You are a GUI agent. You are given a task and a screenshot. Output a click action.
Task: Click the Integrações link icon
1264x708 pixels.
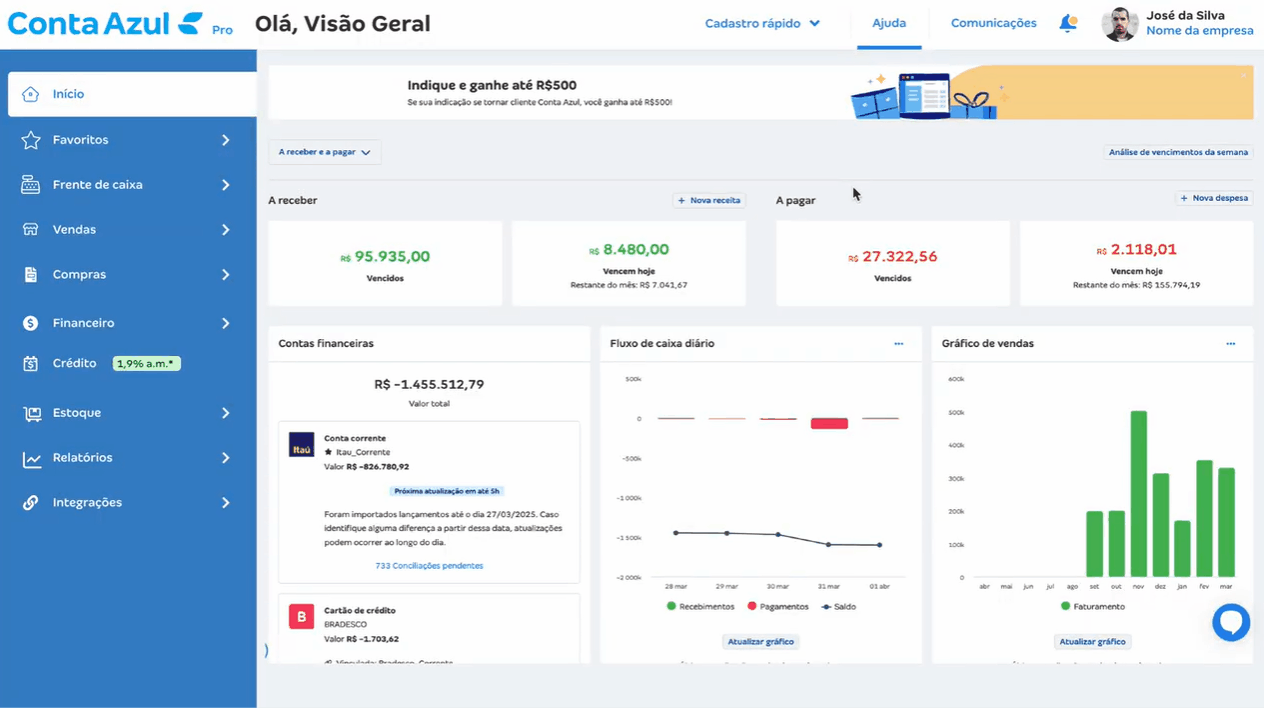(x=27, y=502)
